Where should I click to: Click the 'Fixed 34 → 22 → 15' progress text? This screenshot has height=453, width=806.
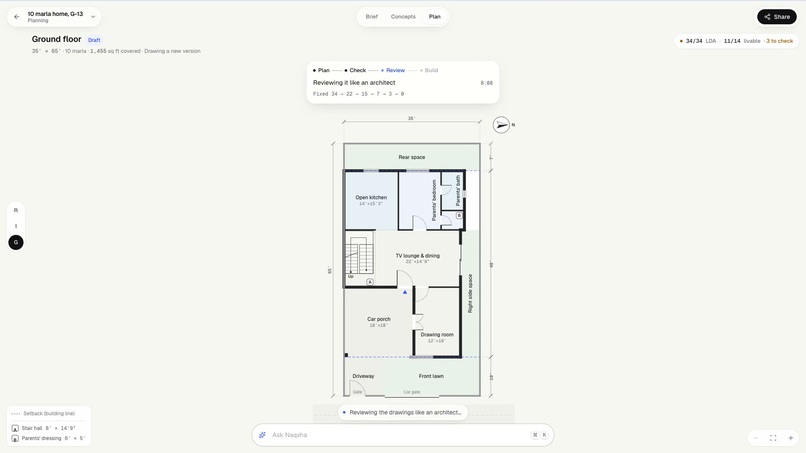358,94
